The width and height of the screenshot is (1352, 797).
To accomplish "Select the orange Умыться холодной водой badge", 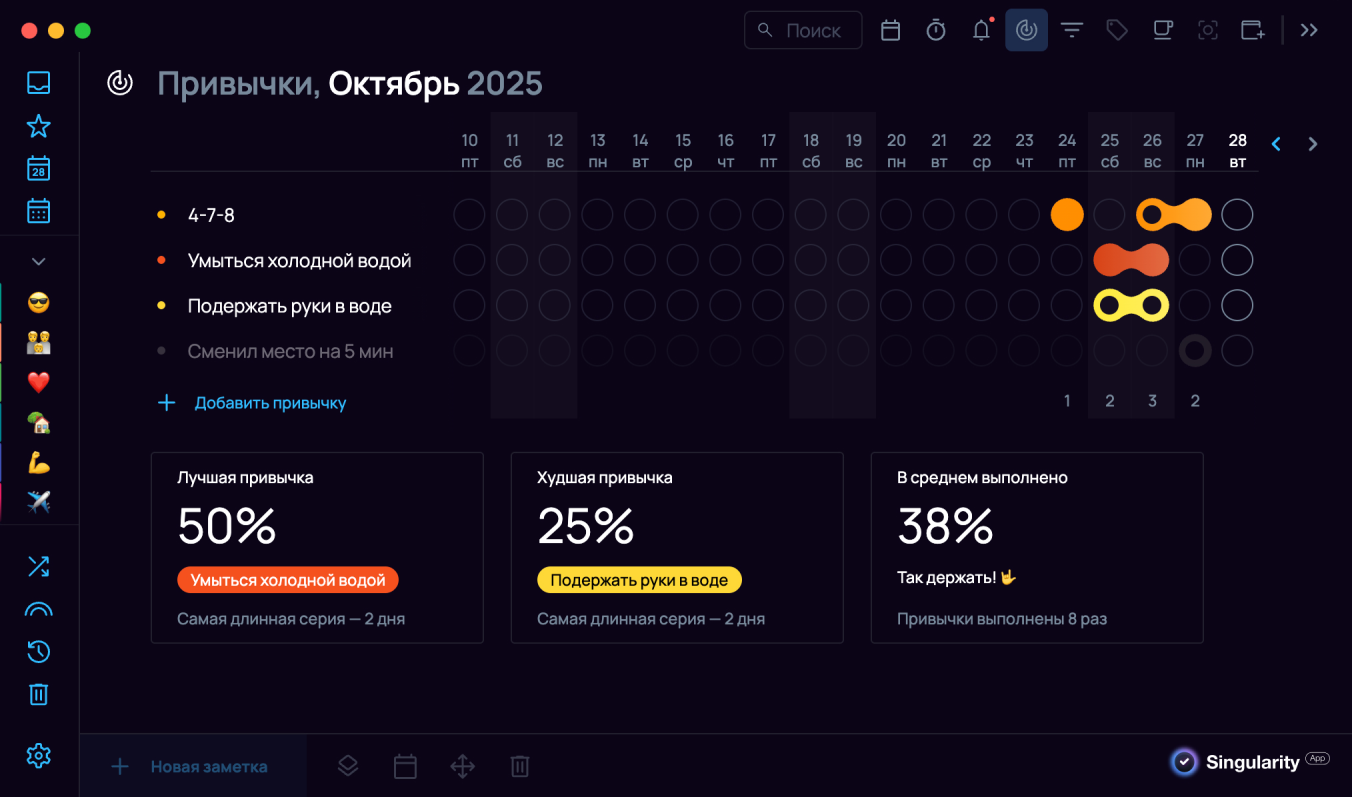I will tap(287, 579).
